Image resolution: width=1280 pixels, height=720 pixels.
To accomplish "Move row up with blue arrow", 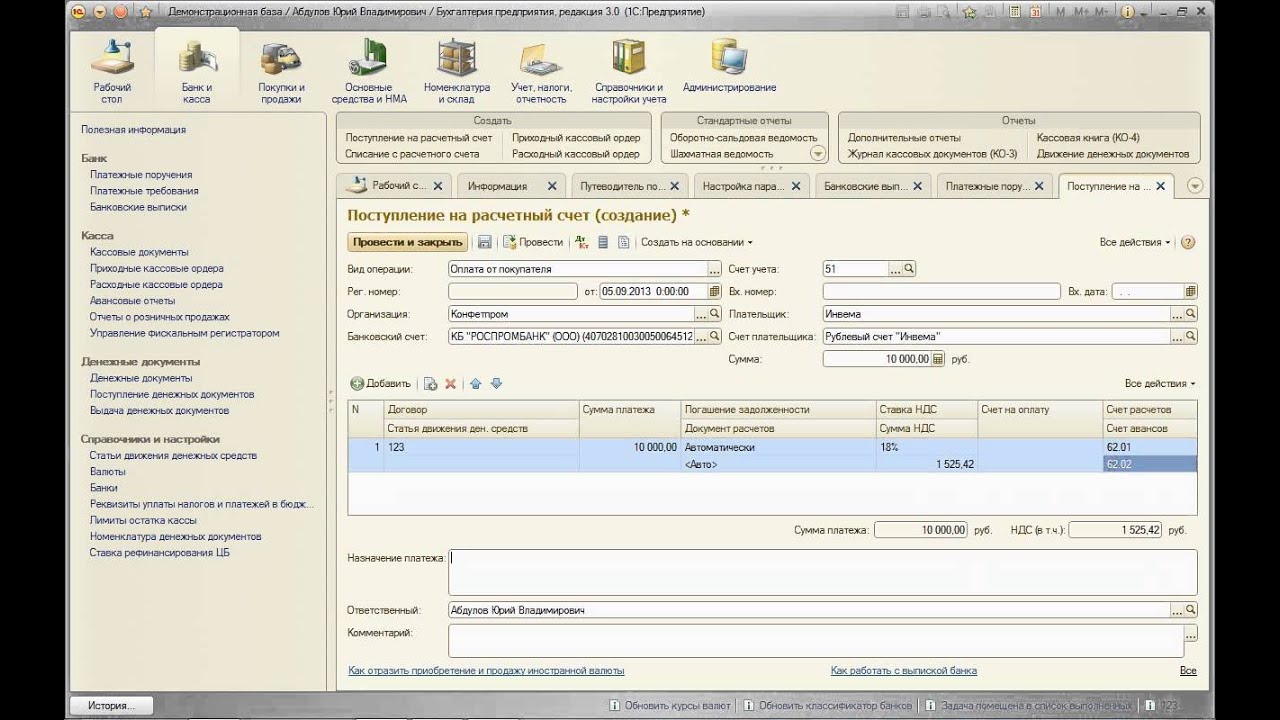I will click(475, 384).
